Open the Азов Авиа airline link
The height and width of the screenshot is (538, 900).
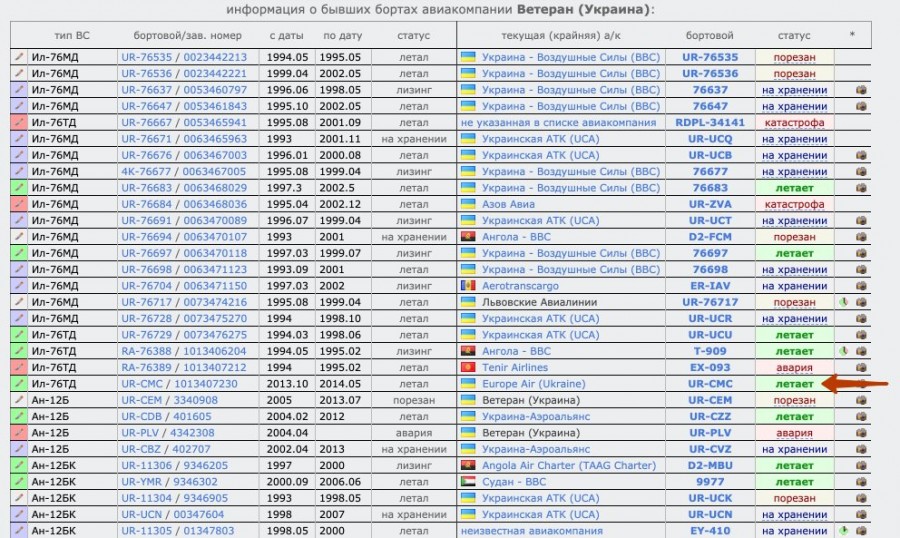[508, 204]
